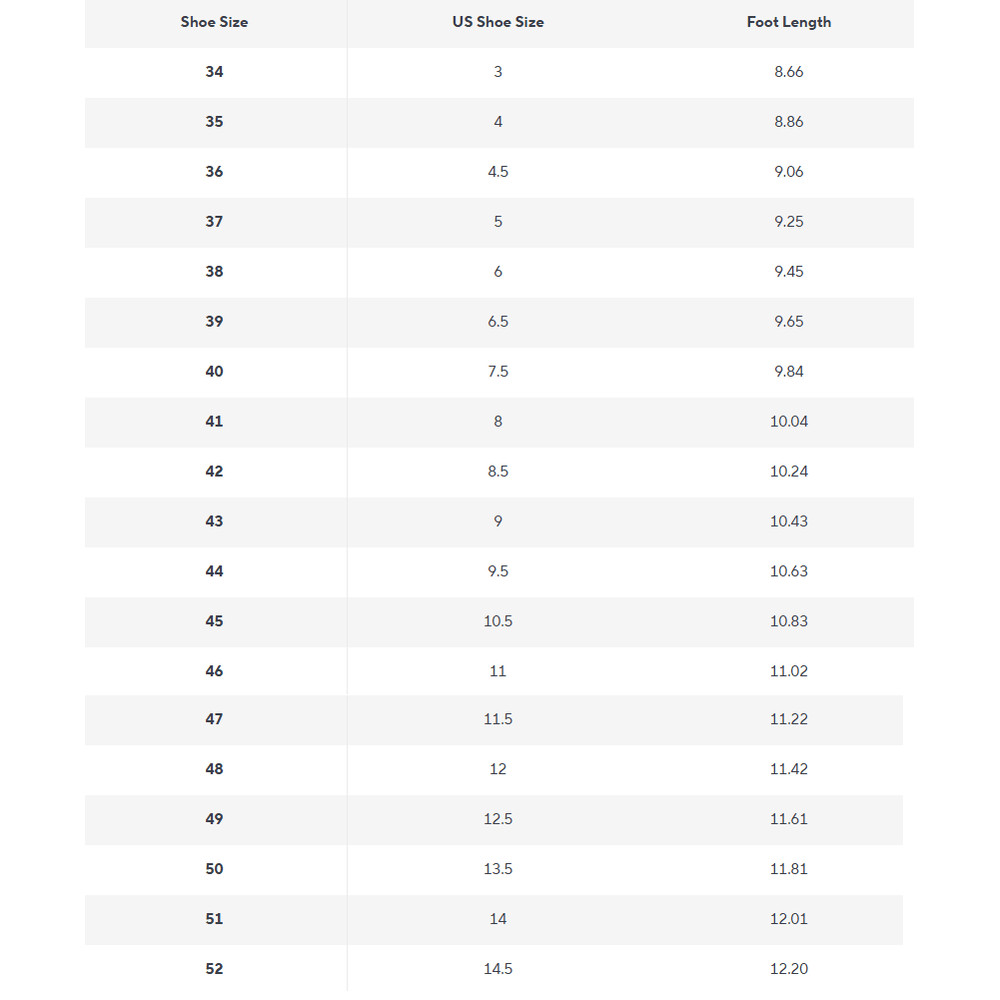Select shoe size 43 row label
1000x1000 pixels.
coord(214,522)
